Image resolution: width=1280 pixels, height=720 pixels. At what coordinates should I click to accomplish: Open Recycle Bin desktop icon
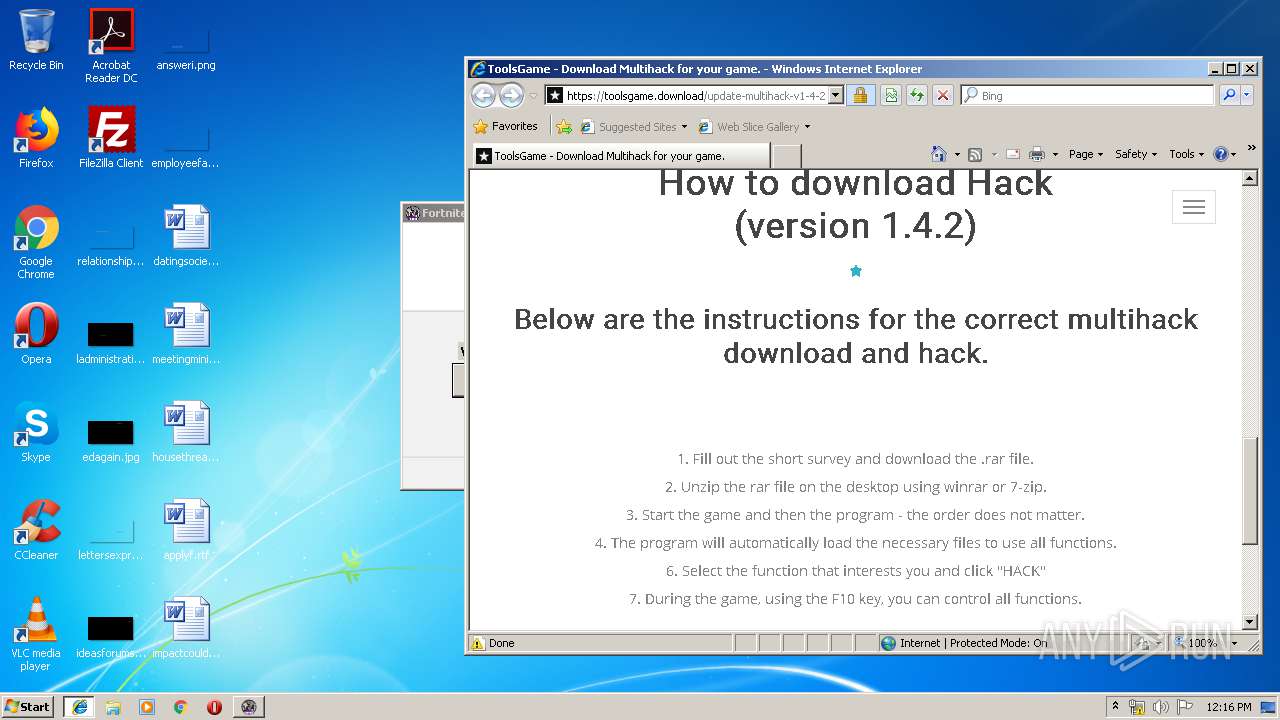(36, 40)
